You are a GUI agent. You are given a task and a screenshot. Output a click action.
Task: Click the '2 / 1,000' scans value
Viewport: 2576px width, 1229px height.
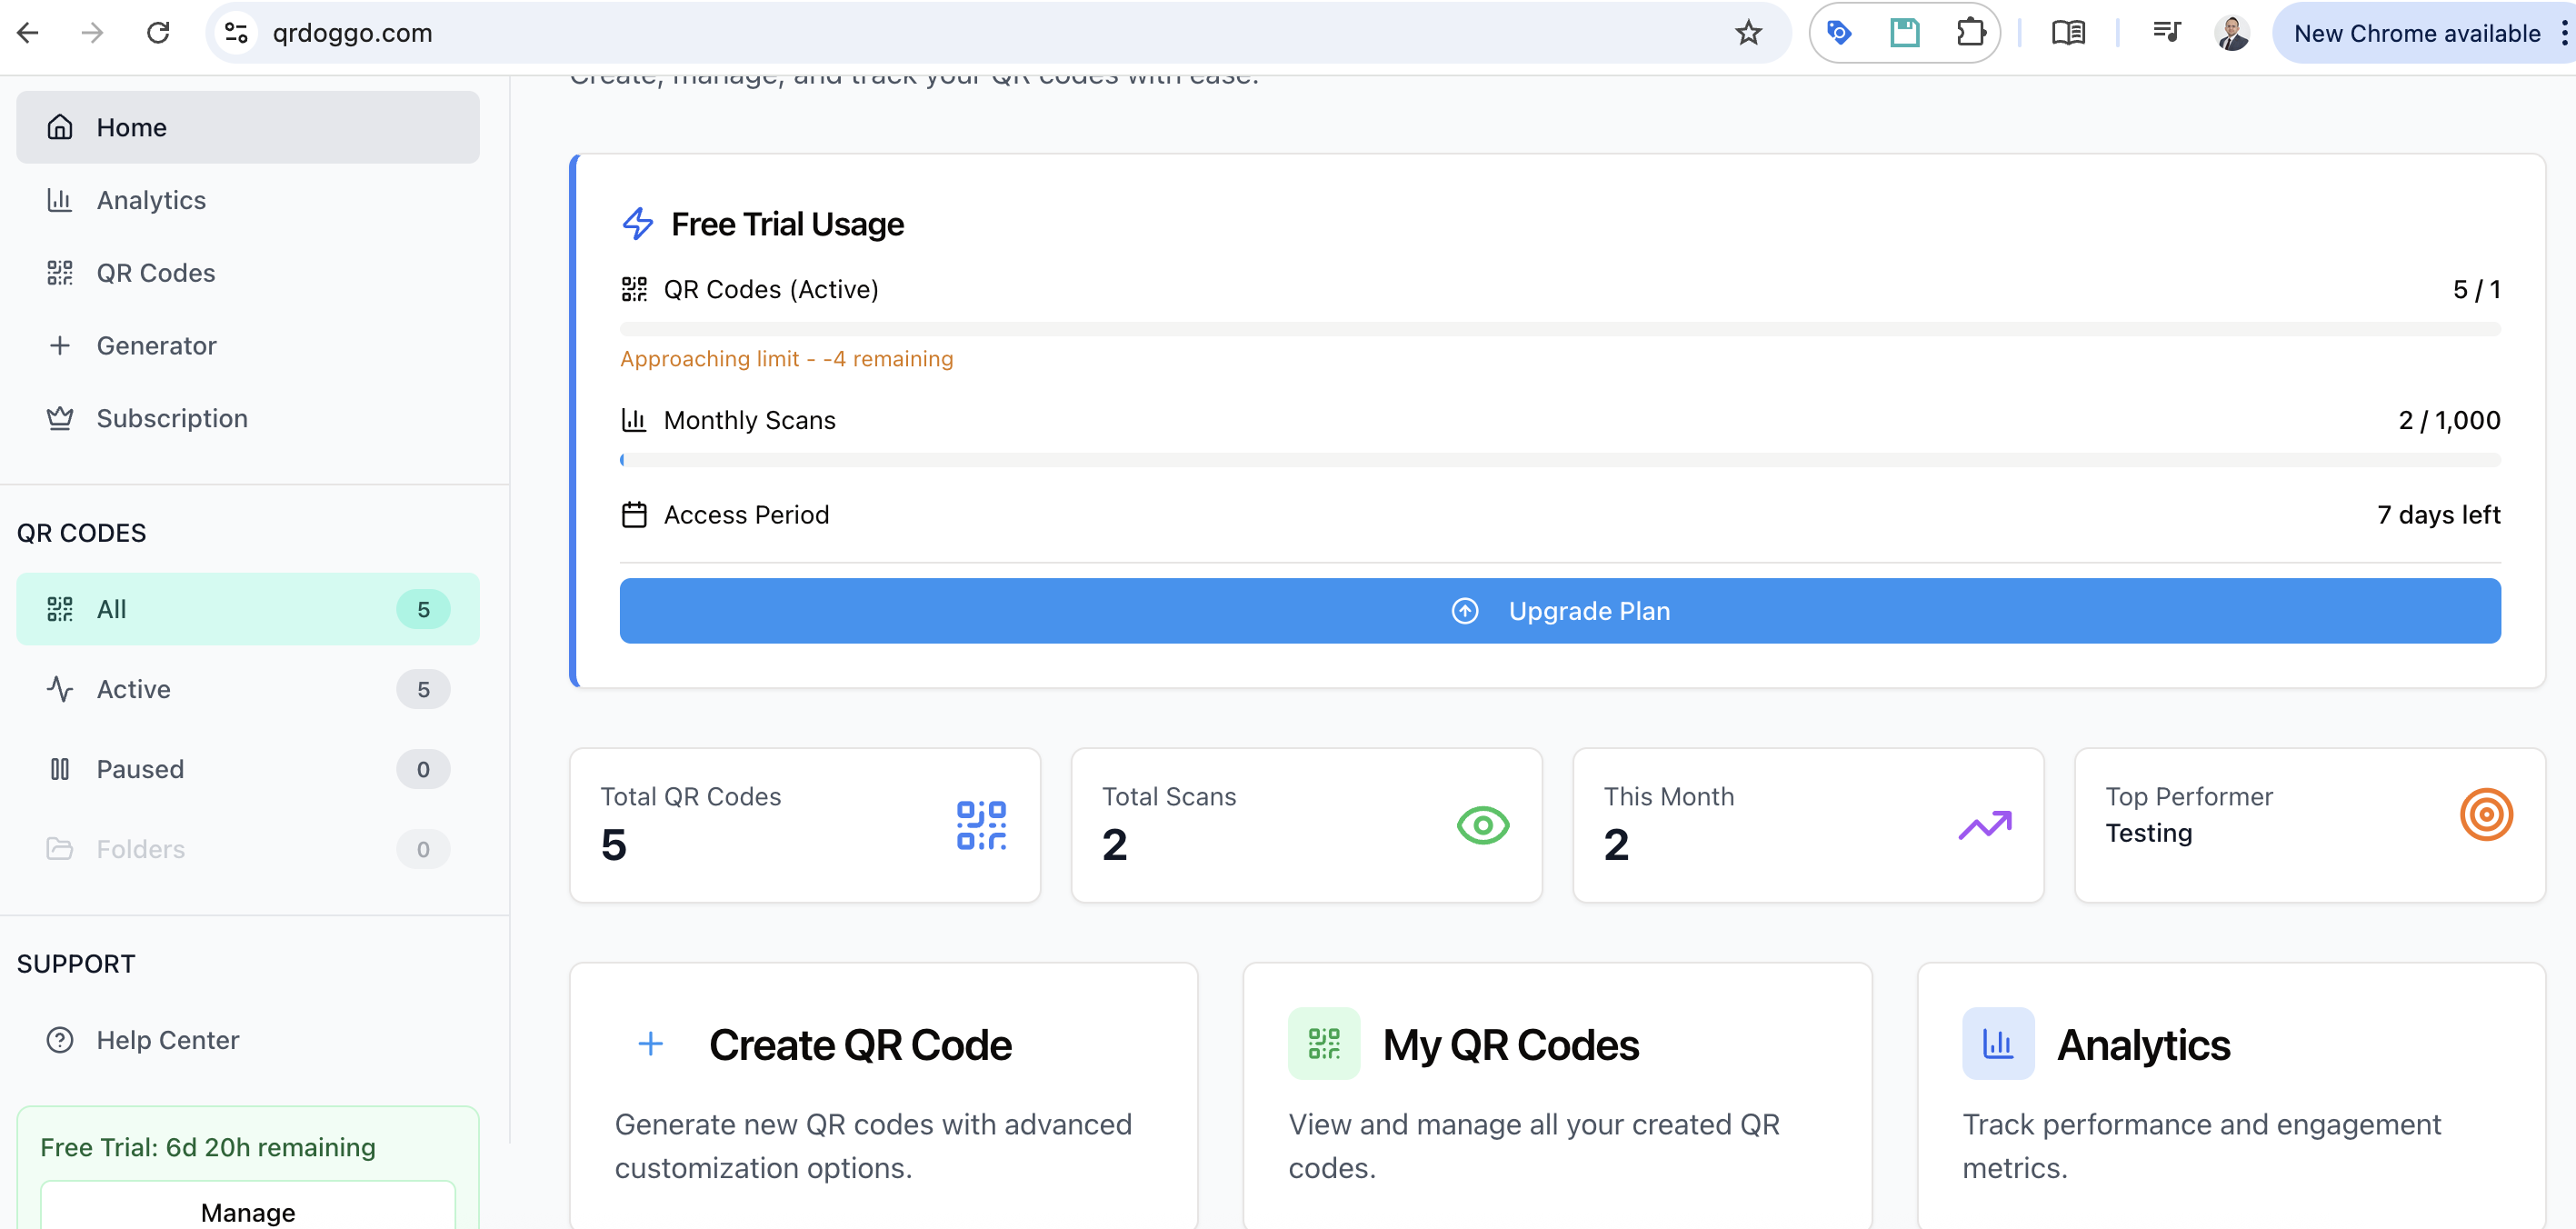[x=2449, y=420]
